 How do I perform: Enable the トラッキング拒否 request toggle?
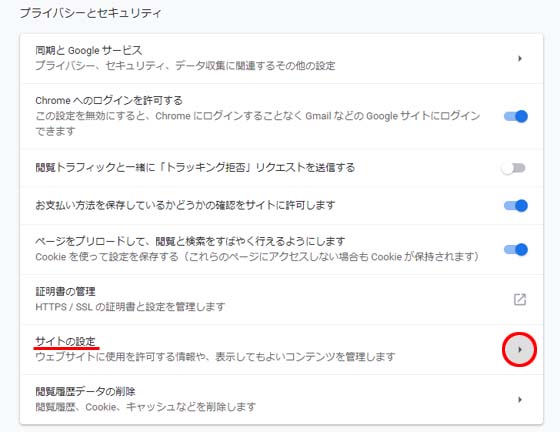click(x=513, y=168)
